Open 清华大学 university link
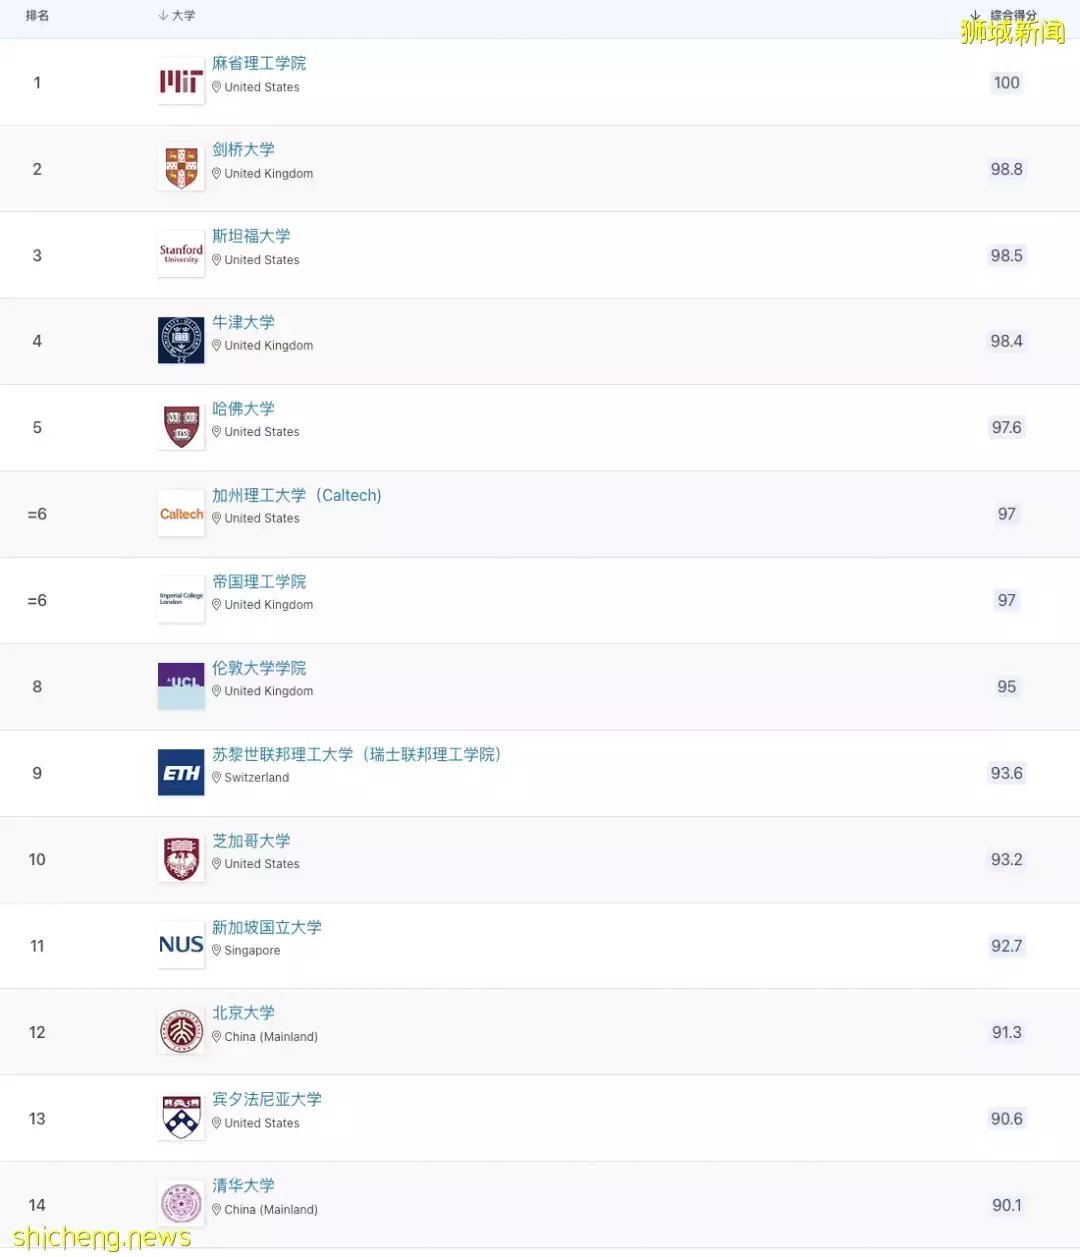Screen dimensions: 1080x1257 tap(243, 1185)
